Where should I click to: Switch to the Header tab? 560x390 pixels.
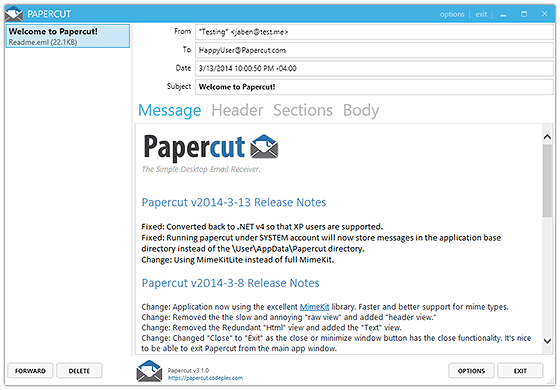237,110
